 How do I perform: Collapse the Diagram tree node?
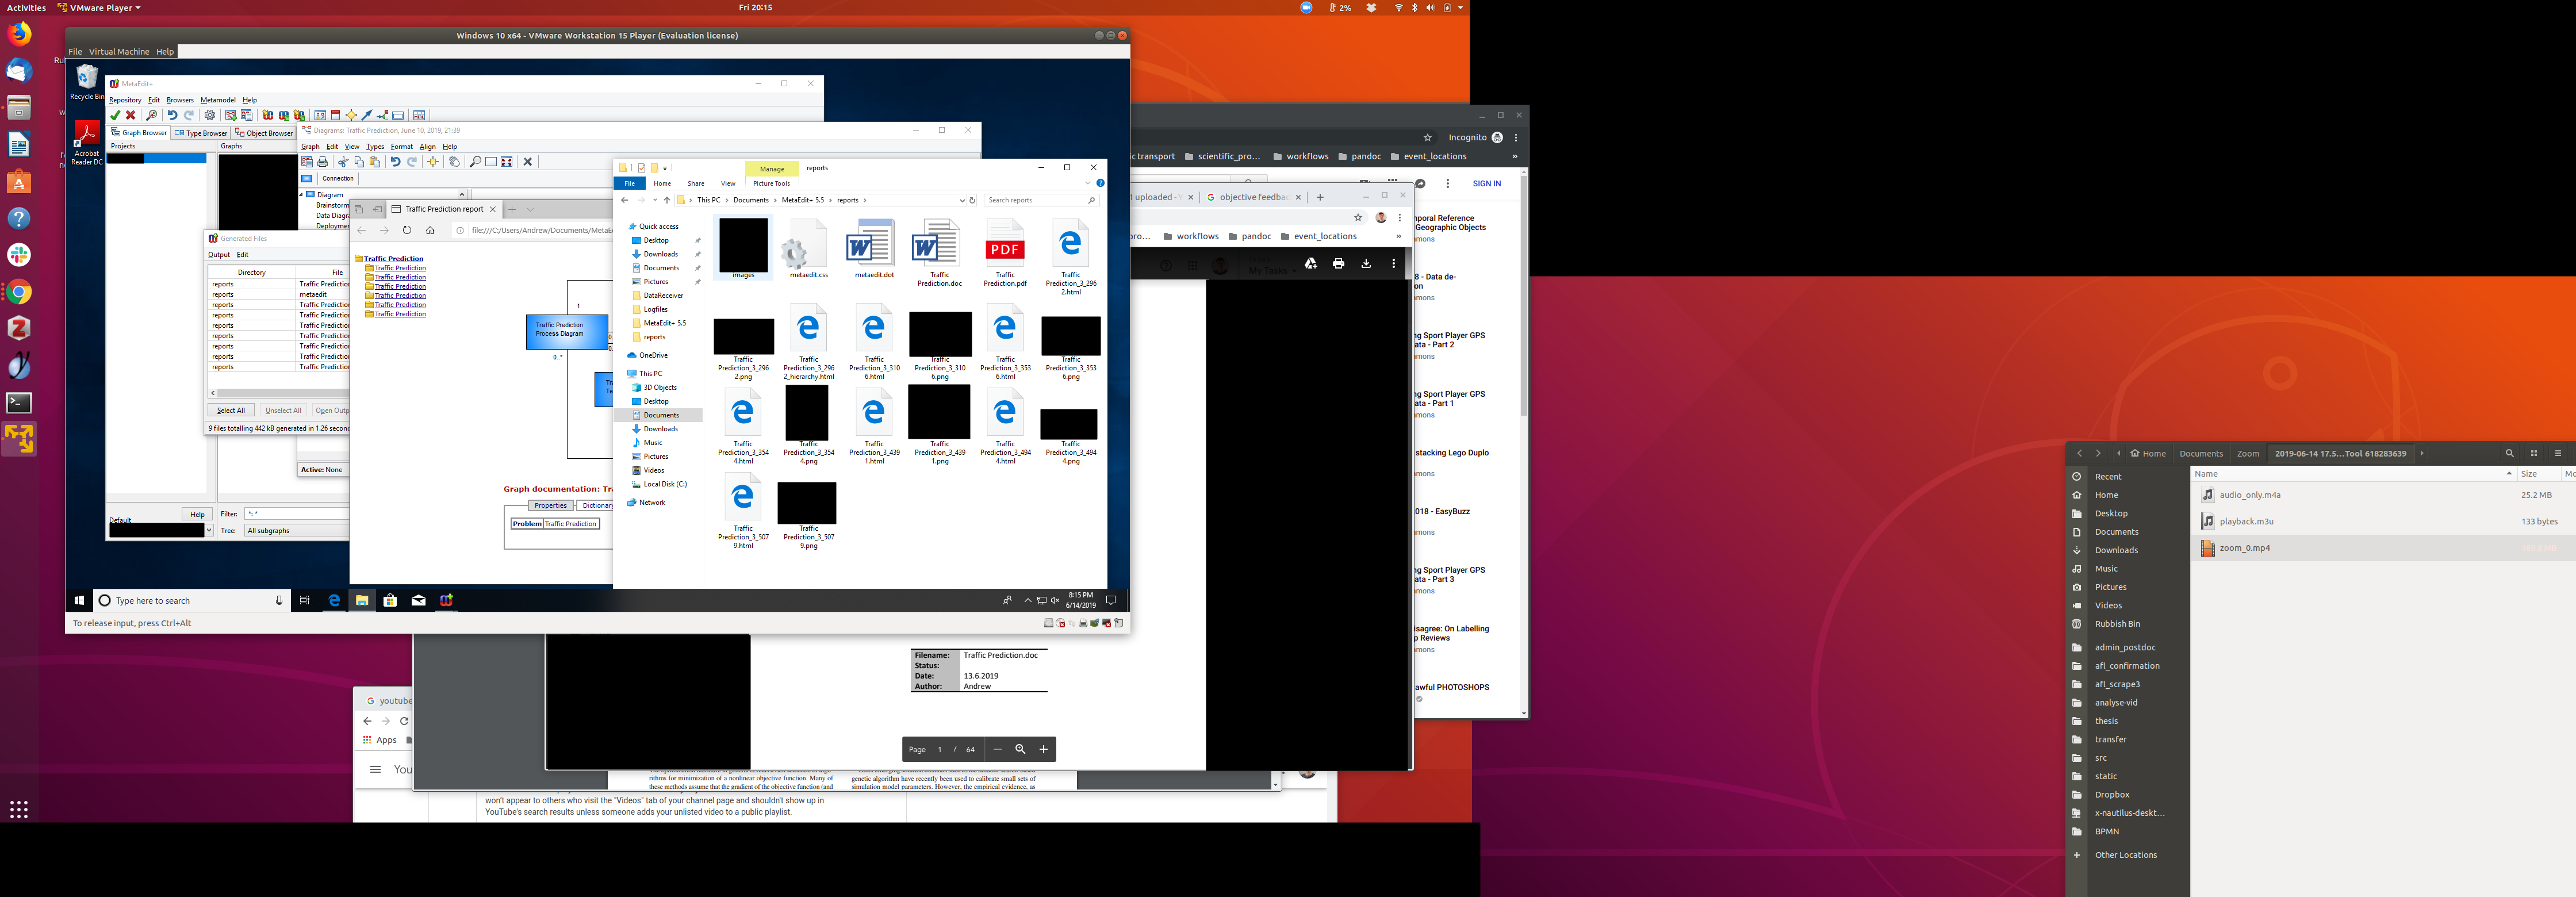click(301, 194)
